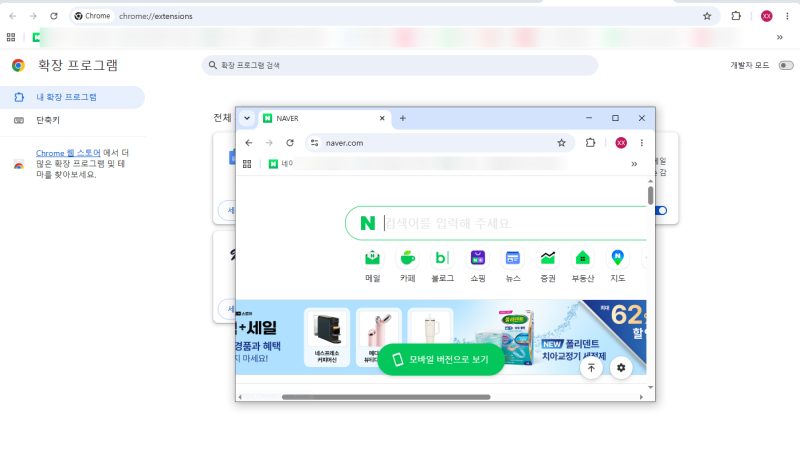Open 메일 shortcut icon
This screenshot has width=800, height=476.
(x=372, y=258)
